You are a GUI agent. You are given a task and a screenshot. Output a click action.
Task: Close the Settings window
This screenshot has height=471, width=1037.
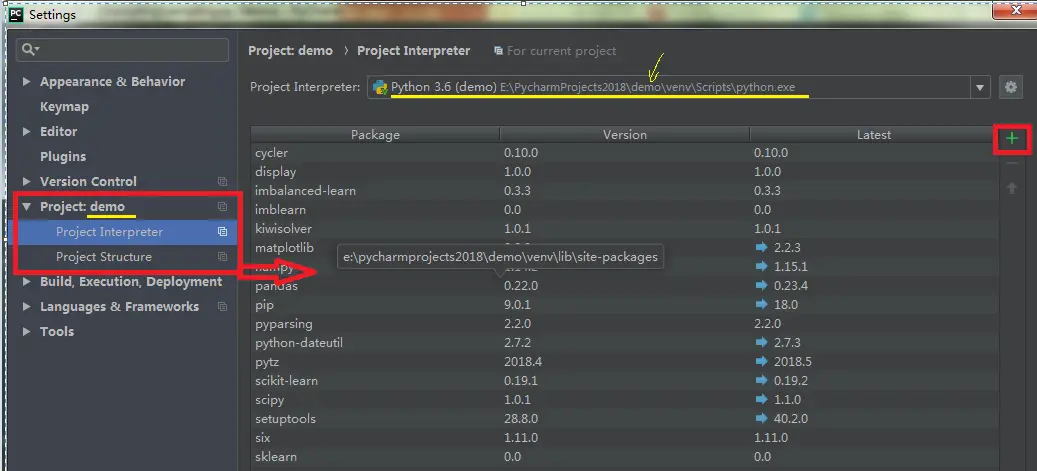click(1017, 11)
